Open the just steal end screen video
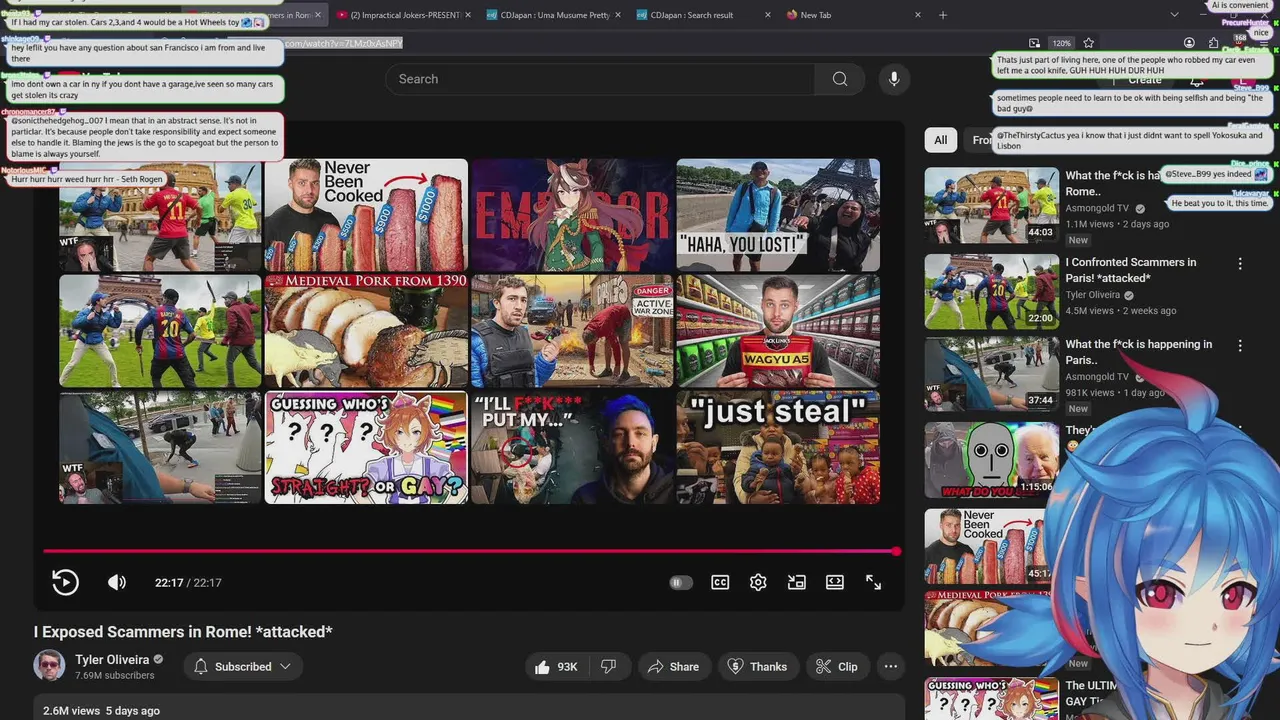 coord(778,447)
